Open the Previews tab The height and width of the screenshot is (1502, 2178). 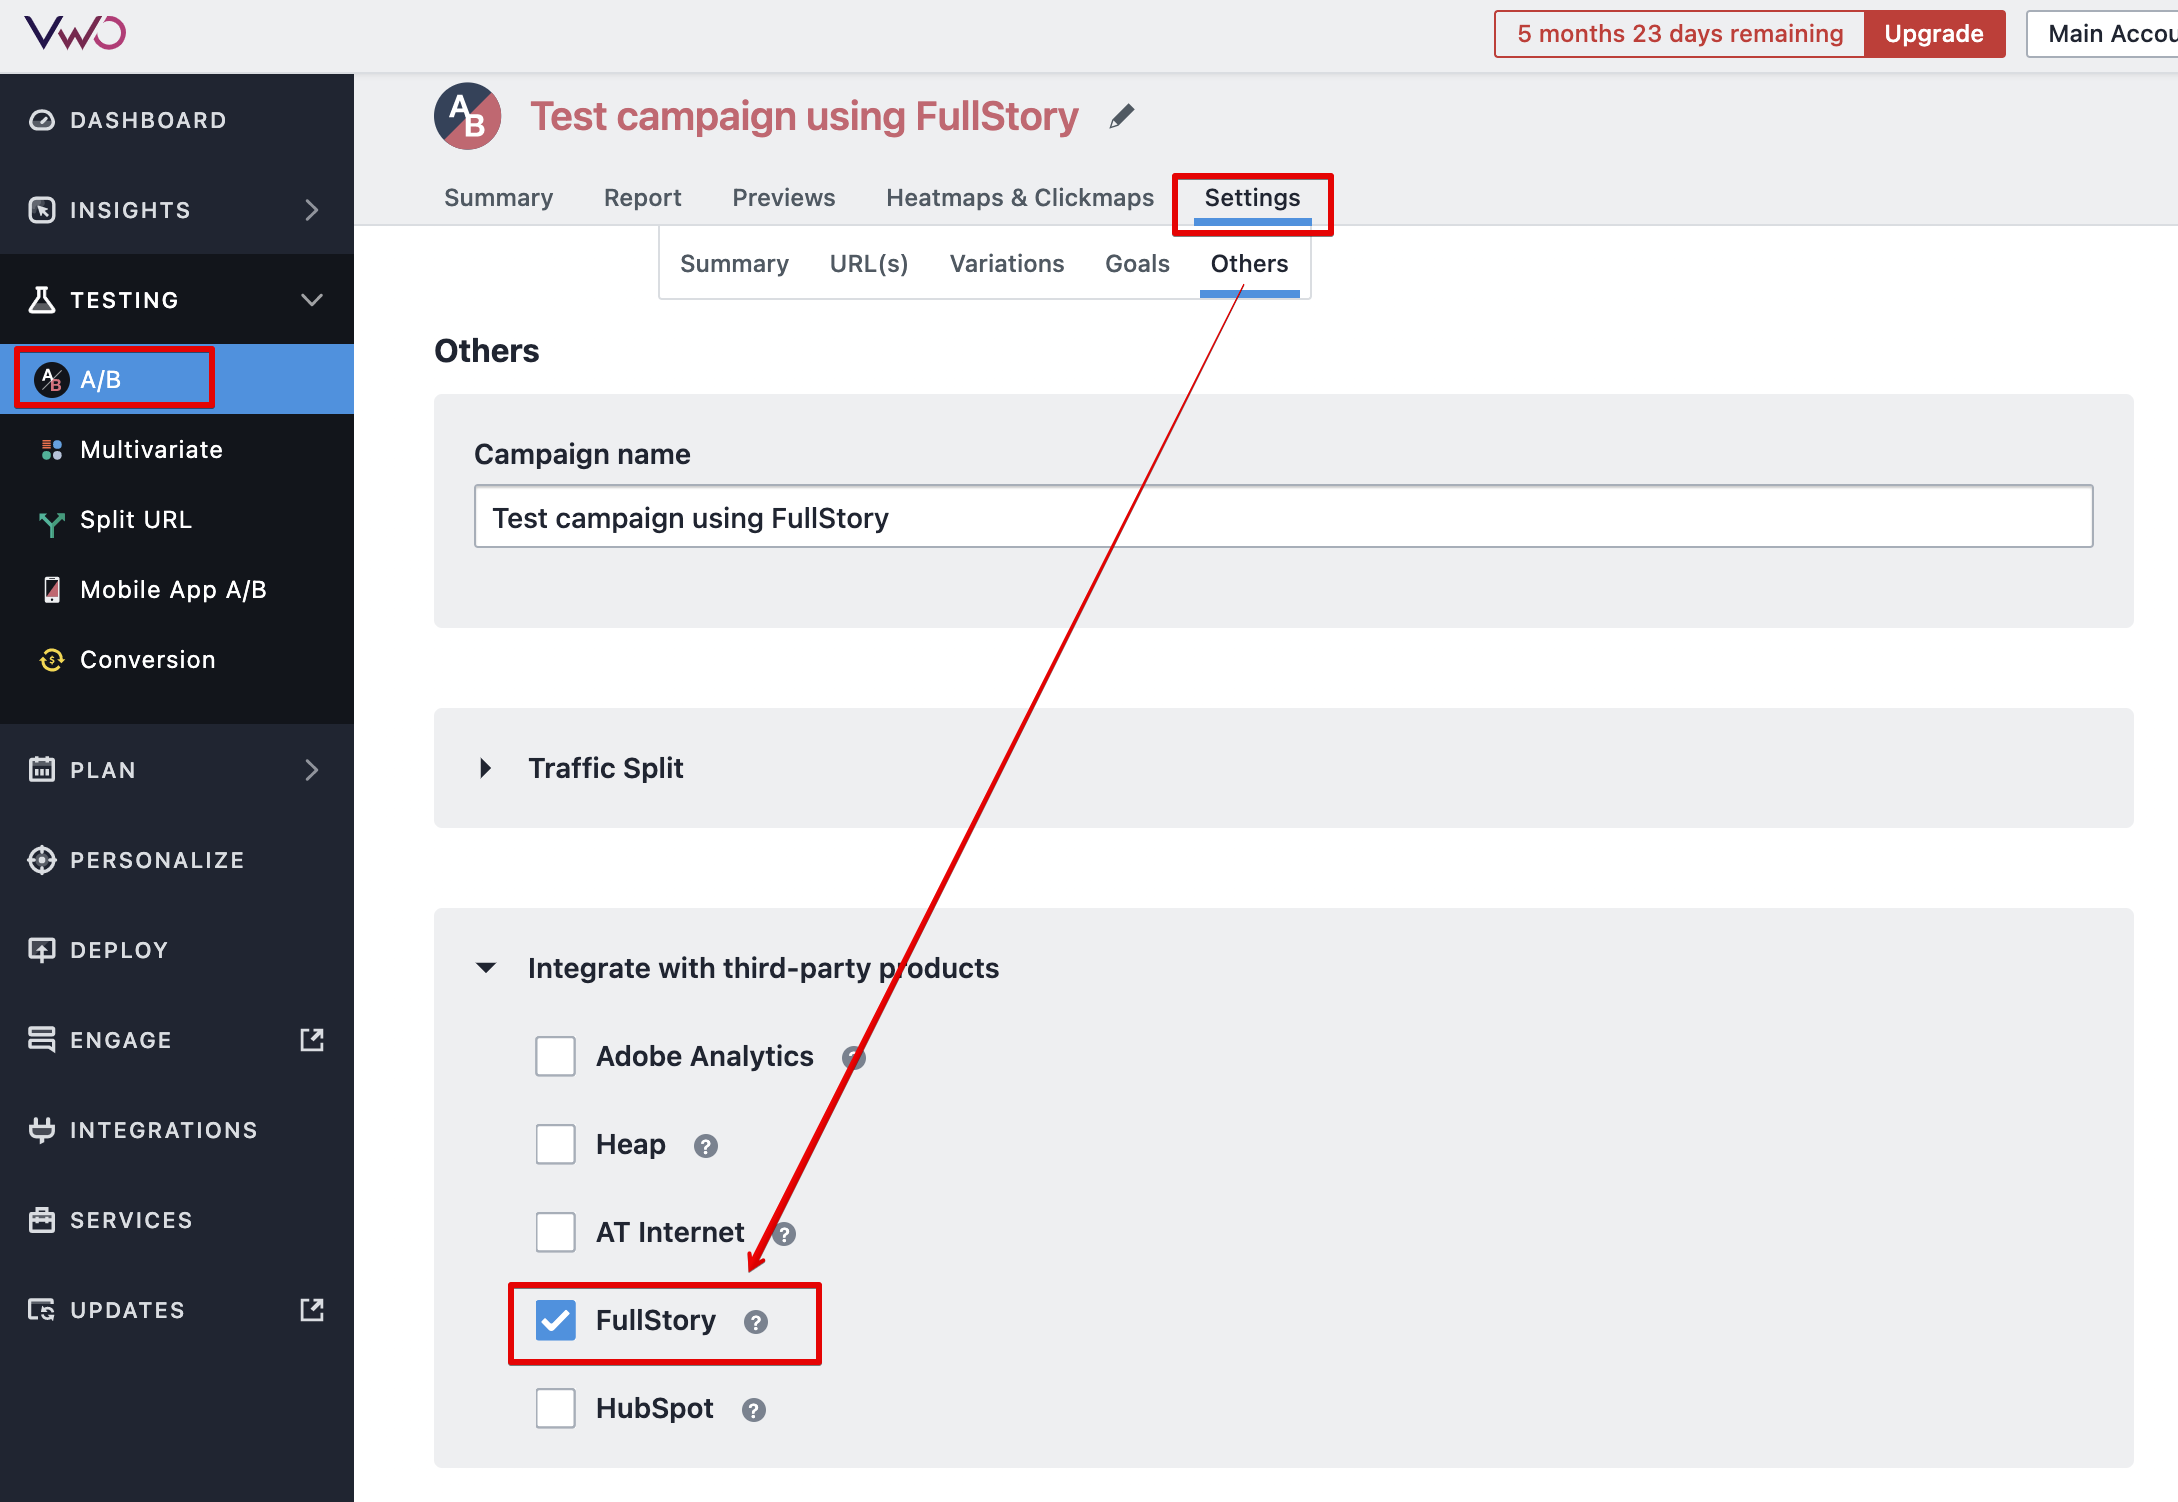click(x=783, y=198)
